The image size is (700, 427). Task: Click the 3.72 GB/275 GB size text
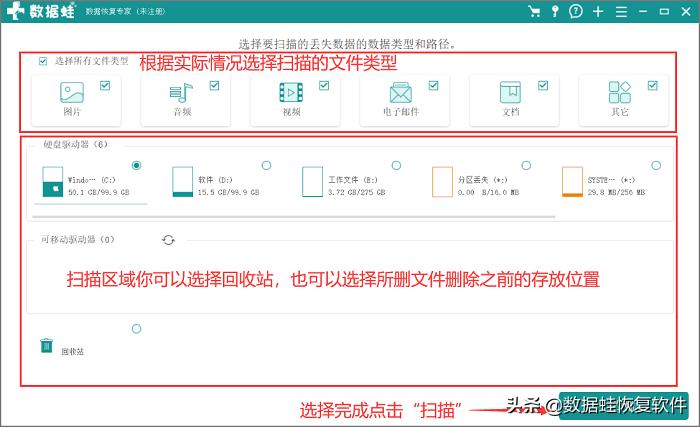point(357,193)
